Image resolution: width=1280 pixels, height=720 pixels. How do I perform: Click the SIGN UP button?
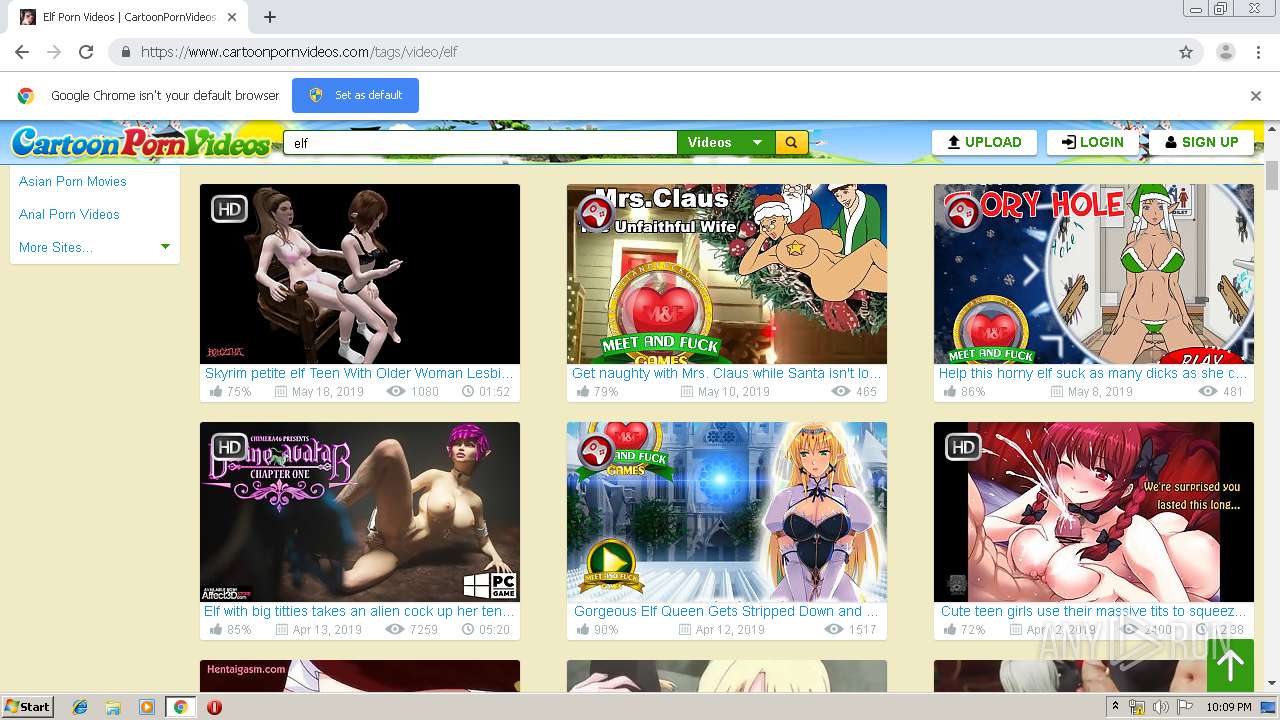pos(1201,142)
